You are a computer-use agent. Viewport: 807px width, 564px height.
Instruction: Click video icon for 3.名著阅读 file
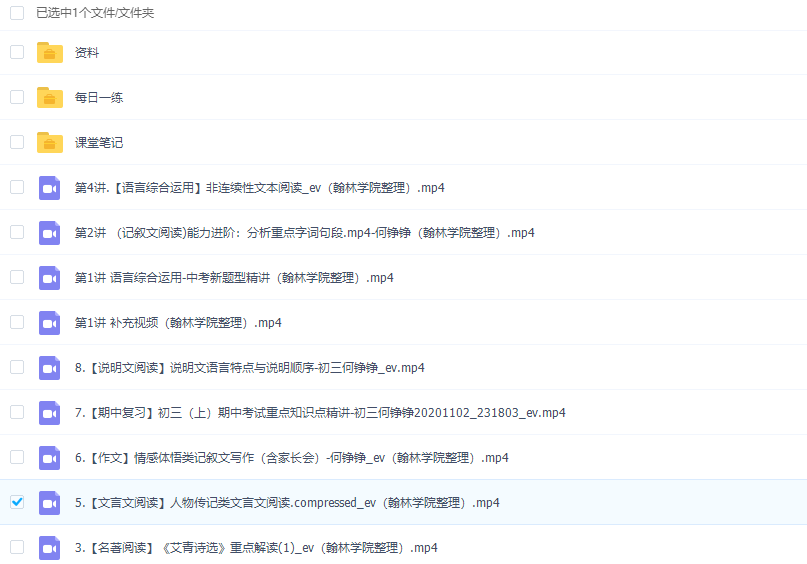[49, 548]
